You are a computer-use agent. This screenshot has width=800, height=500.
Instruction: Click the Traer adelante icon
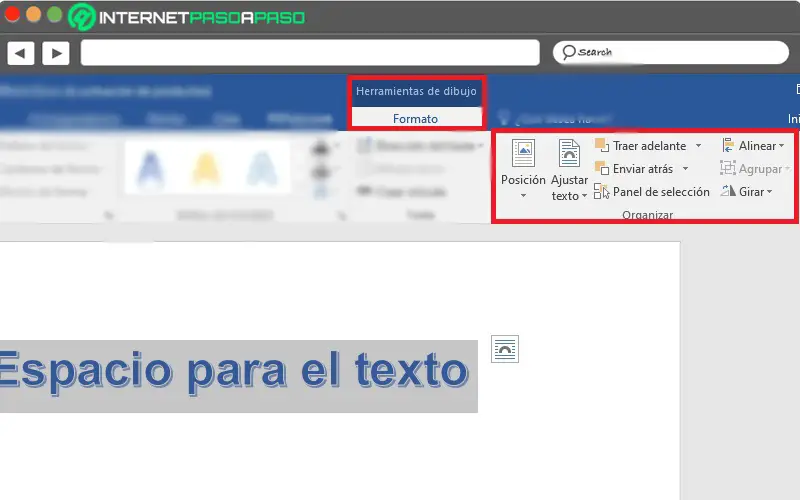pos(602,145)
